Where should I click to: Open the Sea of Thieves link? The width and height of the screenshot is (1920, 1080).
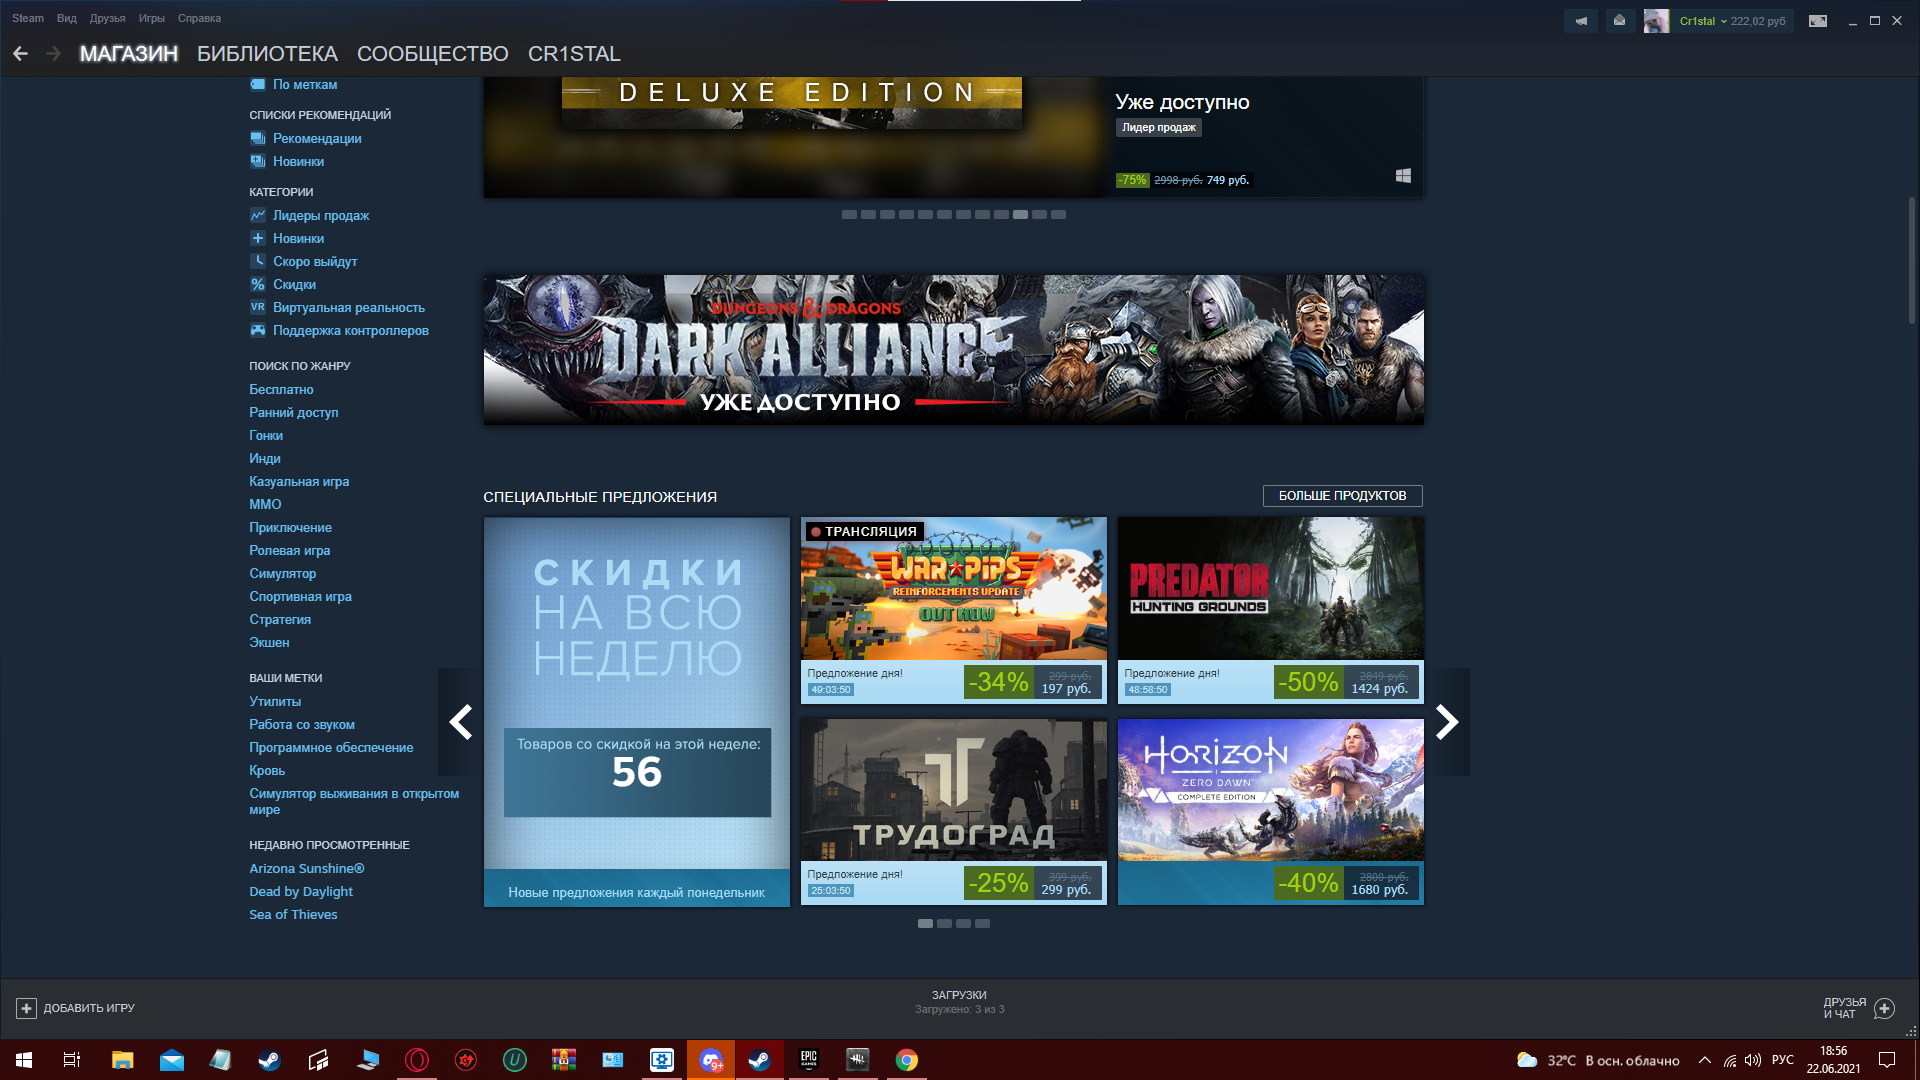click(293, 914)
